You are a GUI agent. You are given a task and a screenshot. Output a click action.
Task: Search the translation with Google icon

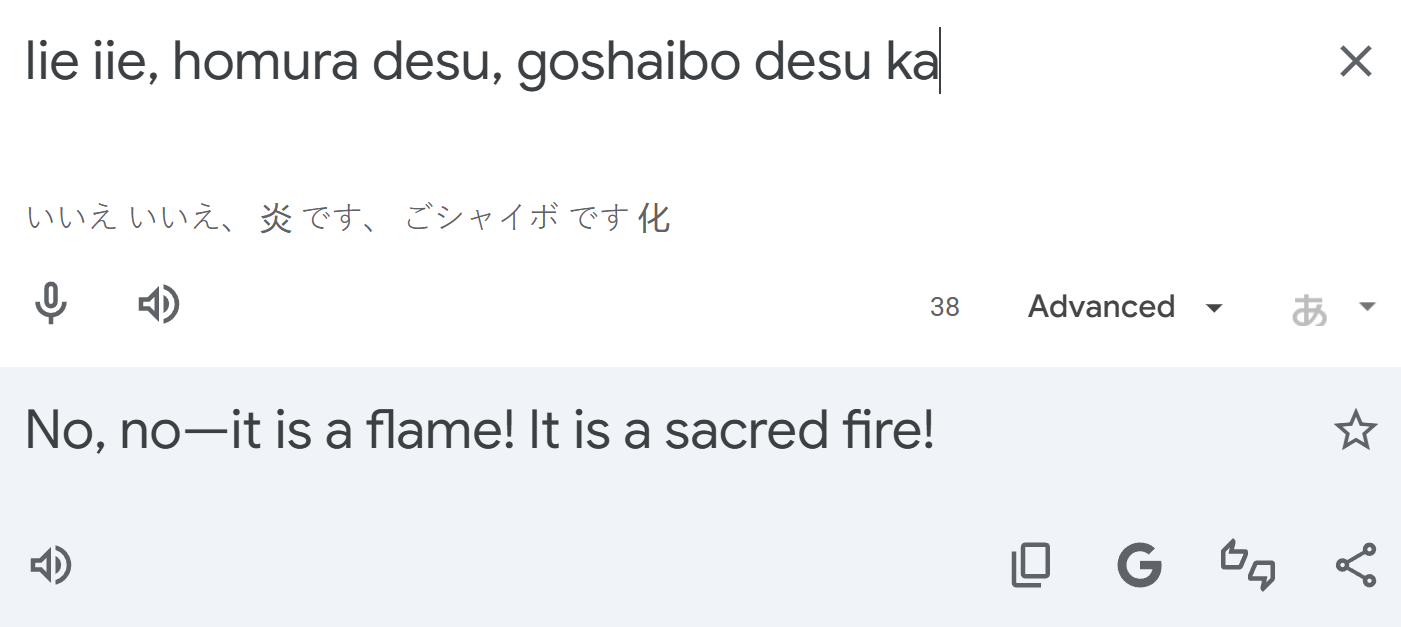1139,565
